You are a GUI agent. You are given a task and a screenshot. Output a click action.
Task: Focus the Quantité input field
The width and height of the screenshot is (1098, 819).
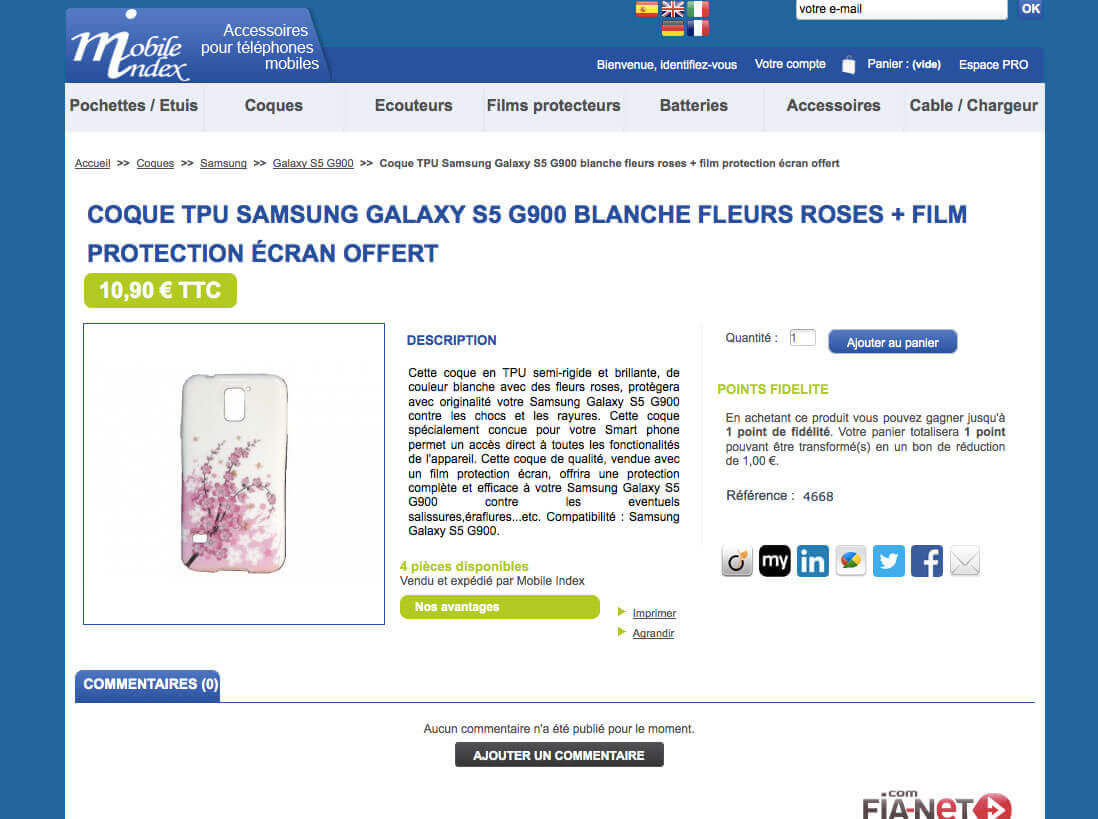pyautogui.click(x=802, y=337)
